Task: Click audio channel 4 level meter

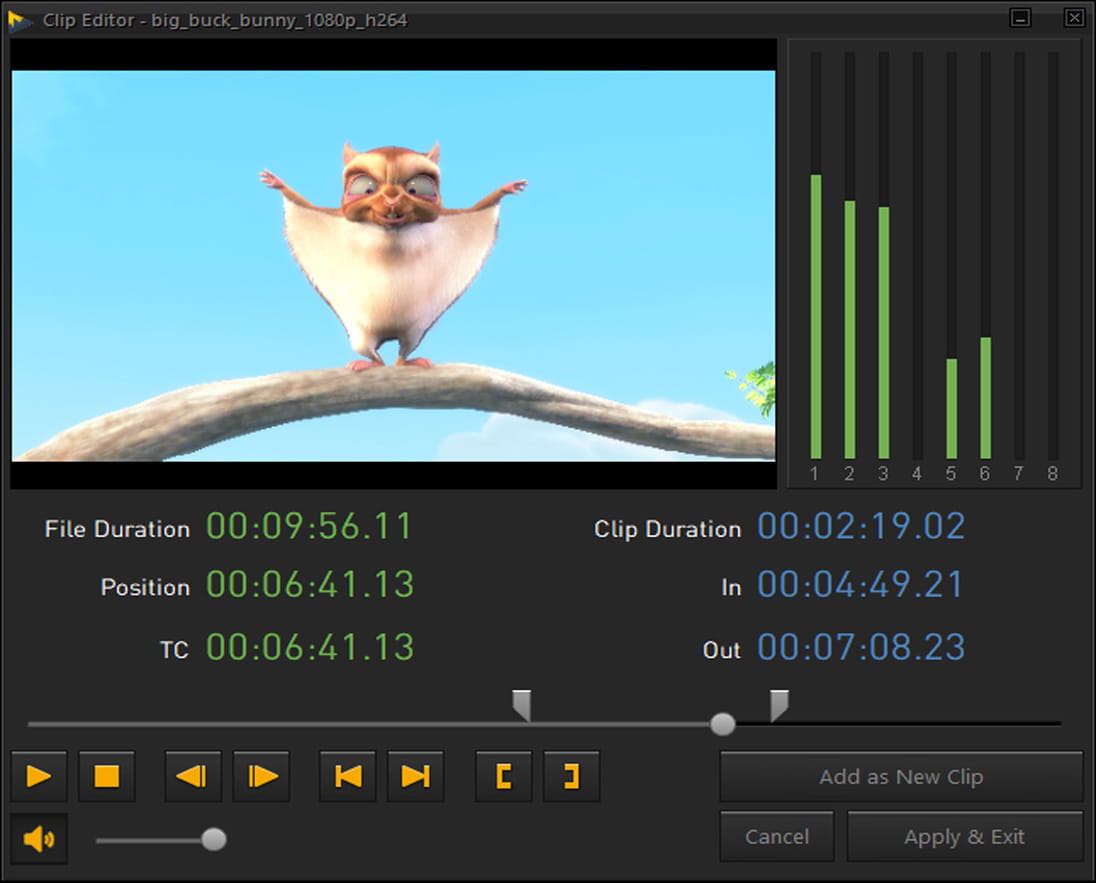Action: 918,256
